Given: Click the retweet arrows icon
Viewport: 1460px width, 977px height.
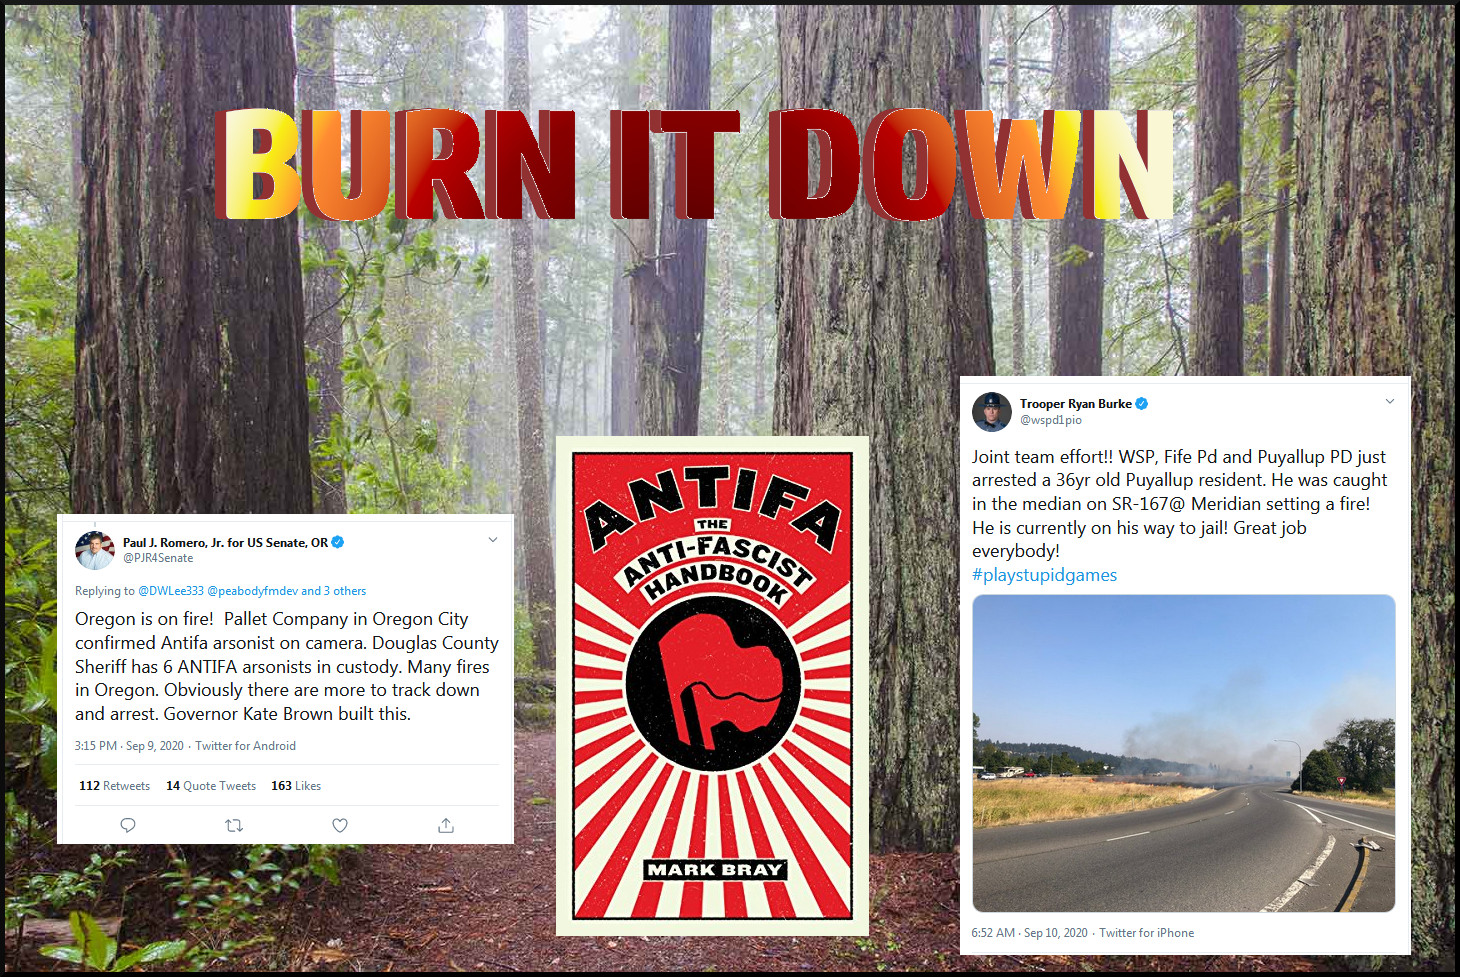Looking at the screenshot, I should click(234, 825).
